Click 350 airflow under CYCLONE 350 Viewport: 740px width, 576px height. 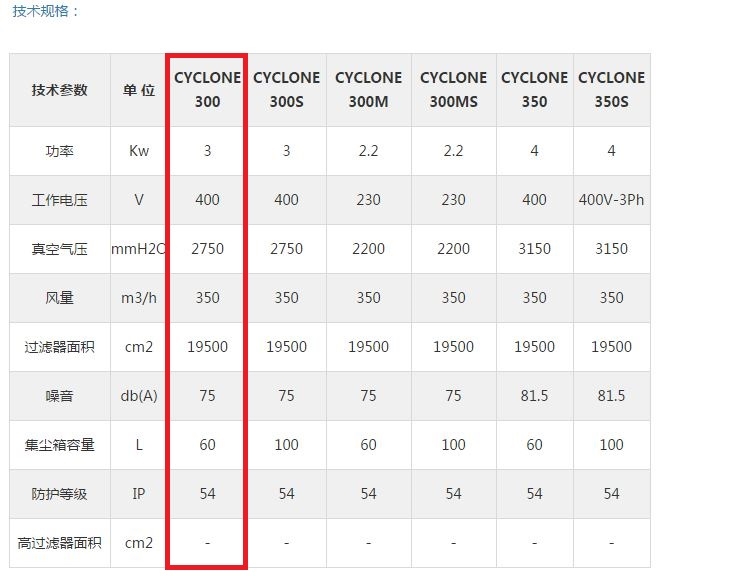pyautogui.click(x=534, y=298)
